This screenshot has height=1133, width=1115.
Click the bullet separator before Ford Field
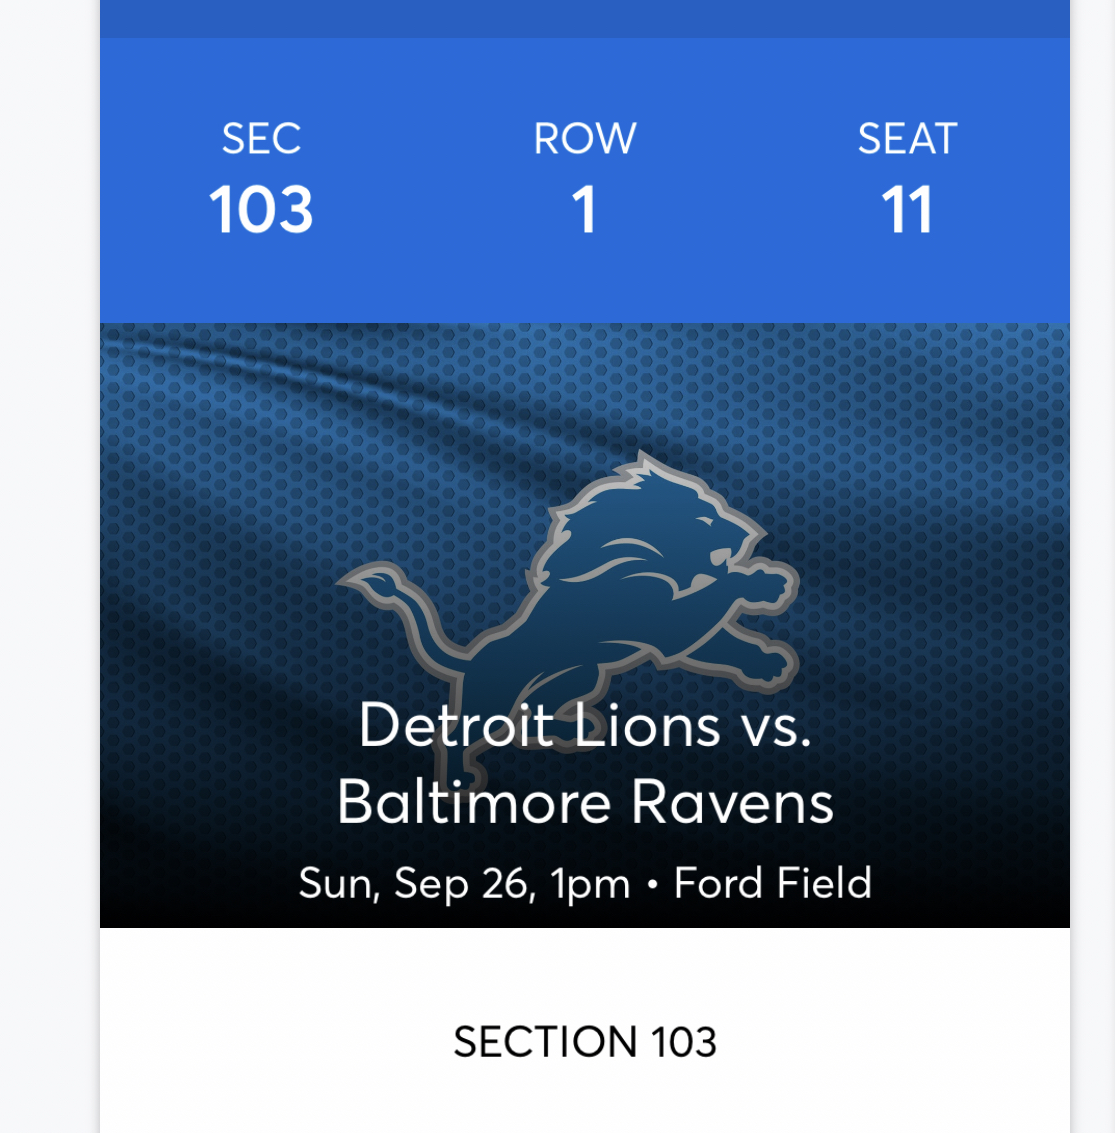pos(652,885)
